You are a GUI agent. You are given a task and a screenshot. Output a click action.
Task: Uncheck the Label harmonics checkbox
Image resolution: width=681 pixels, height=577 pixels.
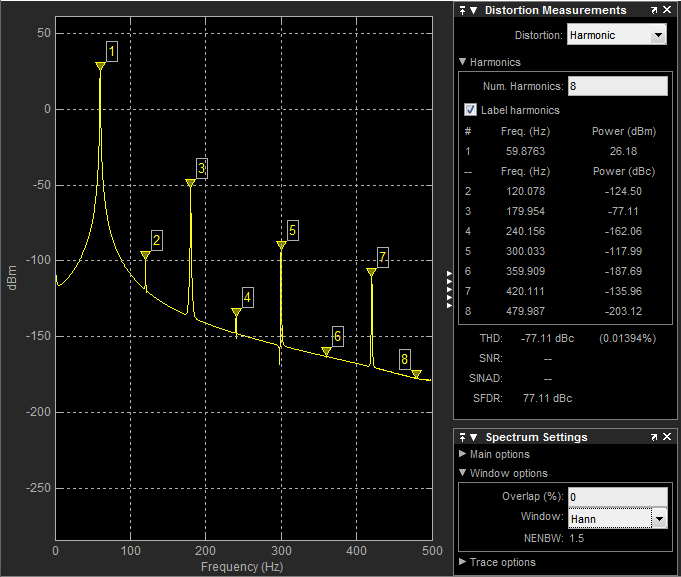[x=471, y=110]
